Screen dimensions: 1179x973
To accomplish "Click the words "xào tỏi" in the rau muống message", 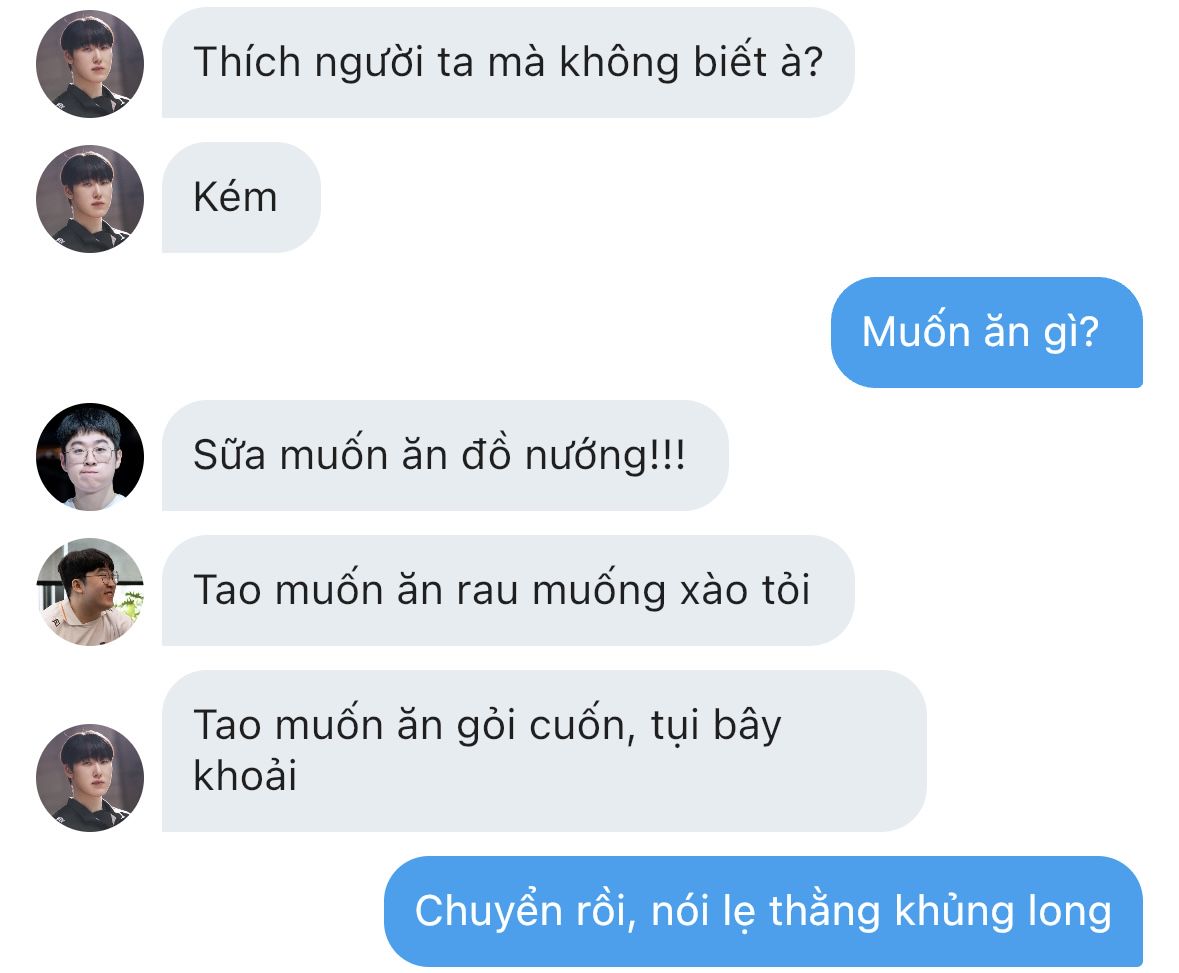I will [745, 590].
